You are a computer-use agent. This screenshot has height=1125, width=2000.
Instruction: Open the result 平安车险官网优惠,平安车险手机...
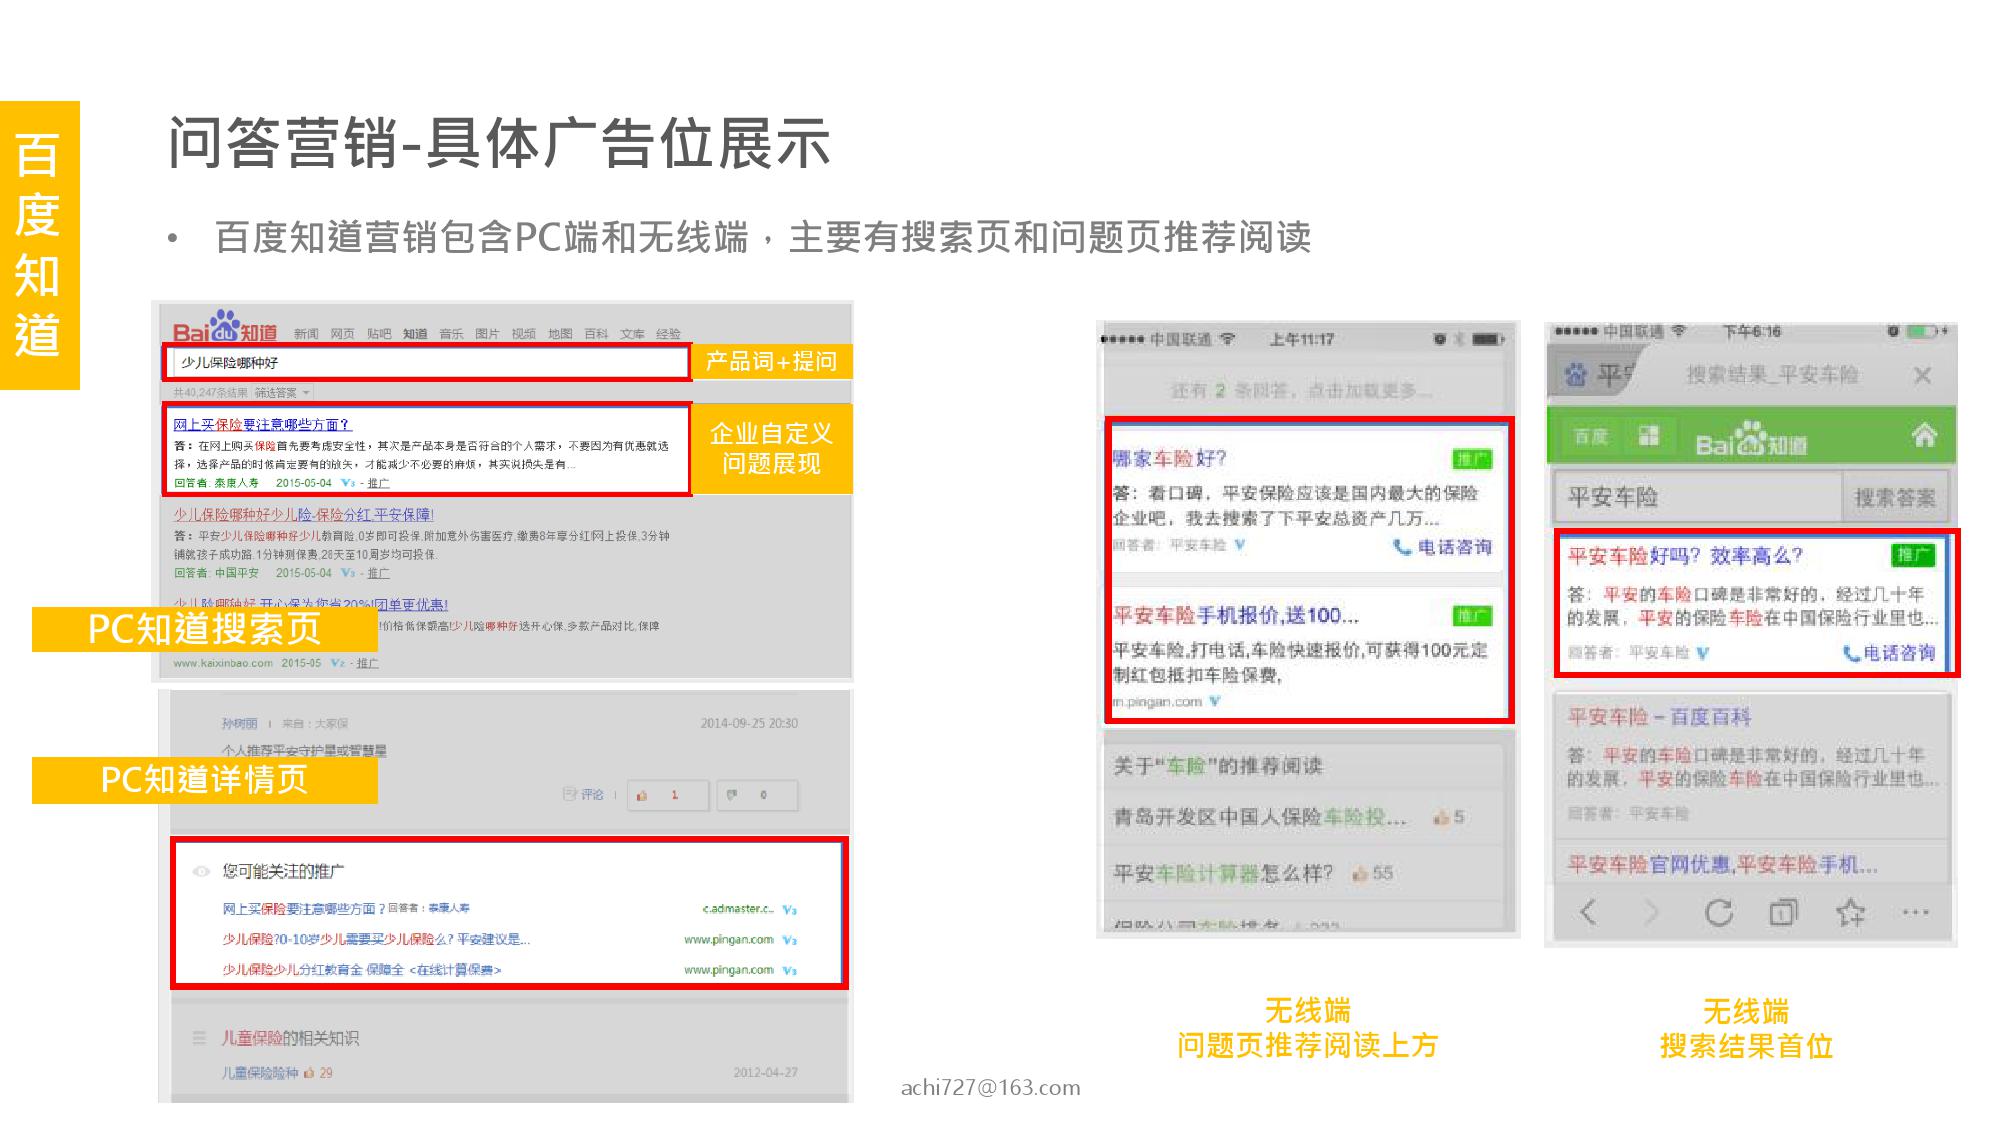point(1722,864)
